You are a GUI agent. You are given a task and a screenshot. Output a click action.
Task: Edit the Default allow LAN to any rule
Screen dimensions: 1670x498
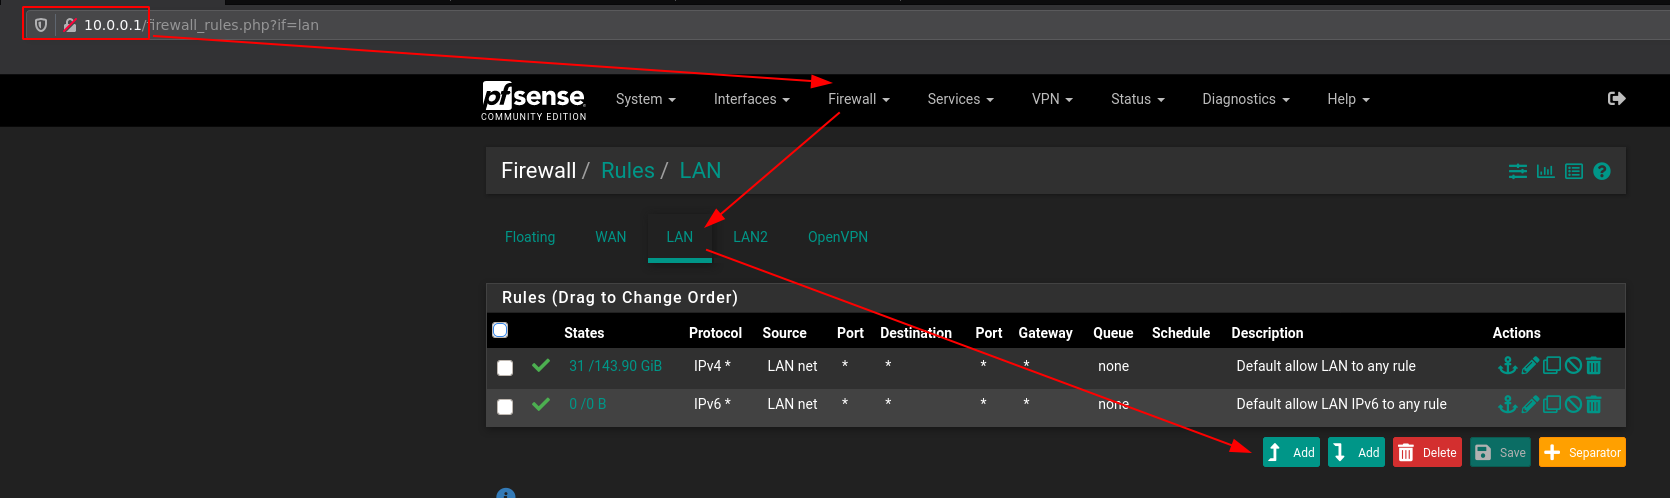pyautogui.click(x=1530, y=366)
